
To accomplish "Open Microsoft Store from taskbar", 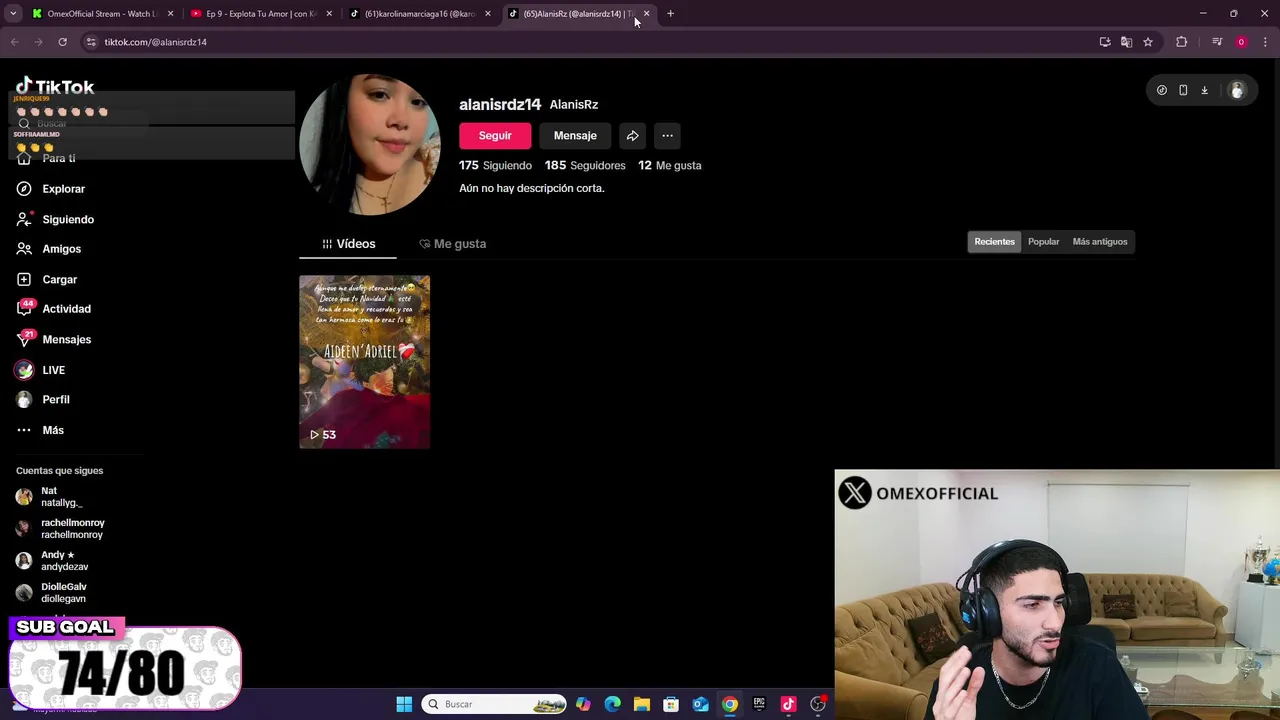I will click(671, 705).
